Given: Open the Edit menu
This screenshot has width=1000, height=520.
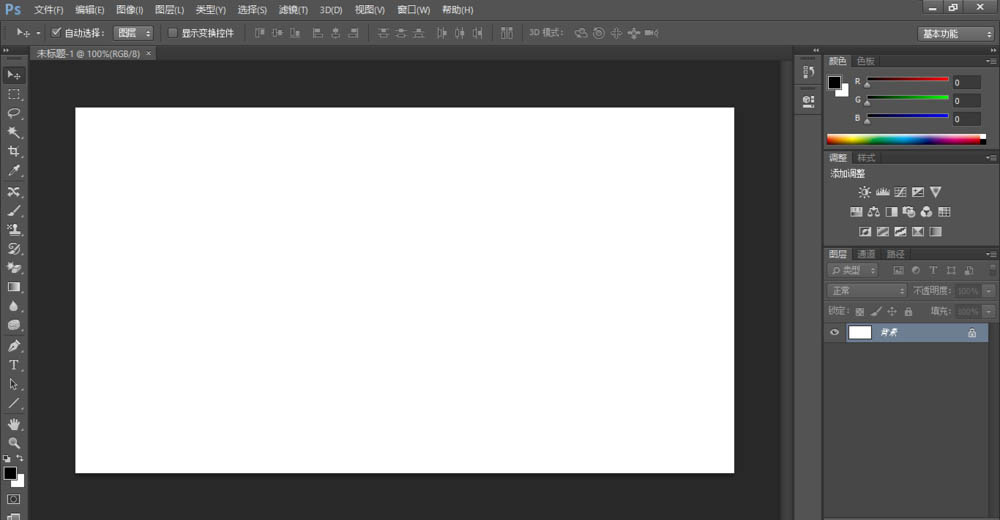Looking at the screenshot, I should pyautogui.click(x=89, y=10).
